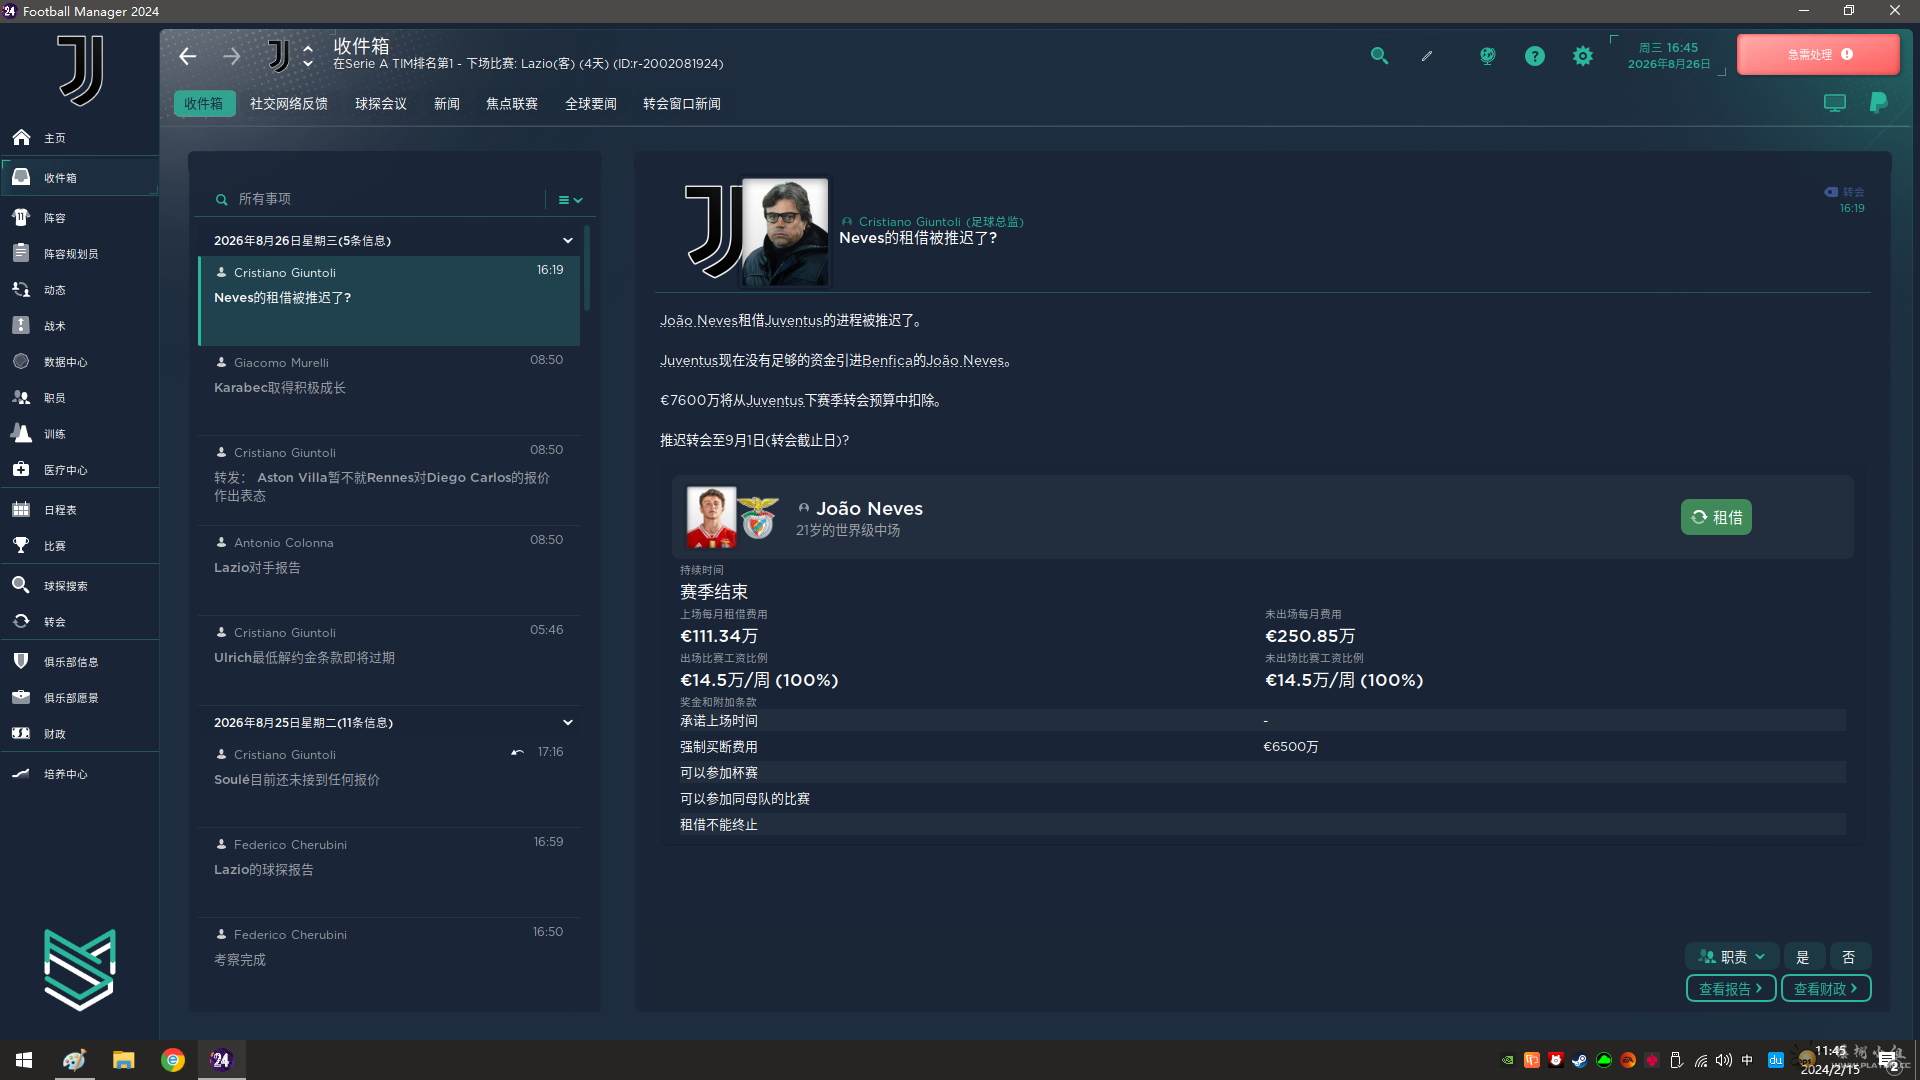Switch to 新闻 tab
The image size is (1920, 1080).
coord(447,104)
